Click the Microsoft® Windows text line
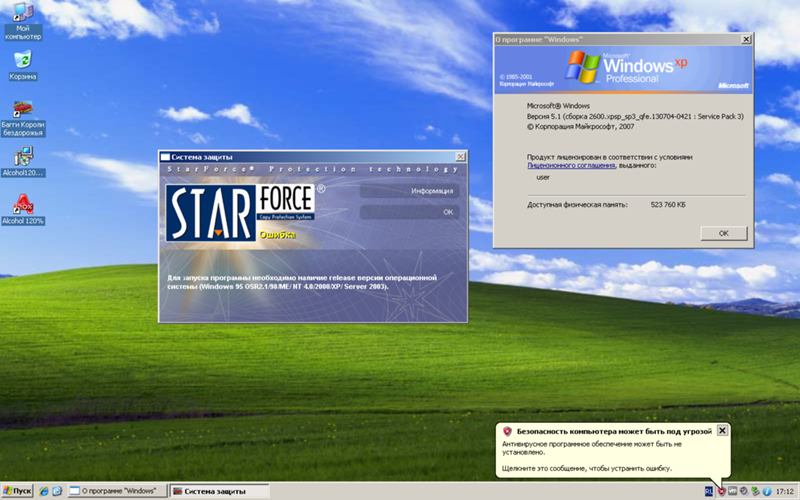This screenshot has width=800, height=500. click(x=558, y=106)
